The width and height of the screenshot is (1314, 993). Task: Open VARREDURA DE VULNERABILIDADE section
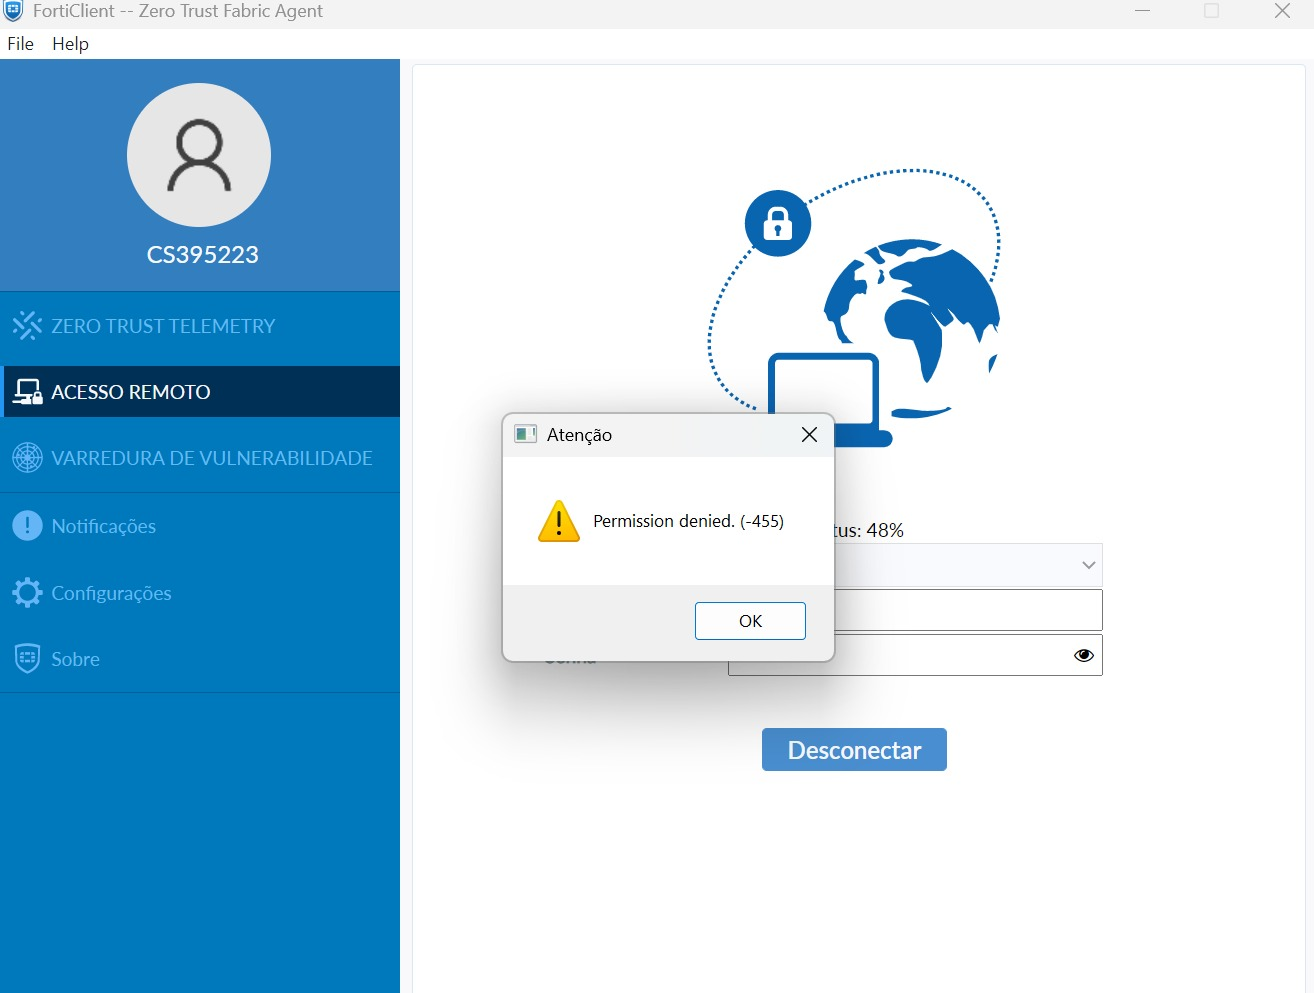200,457
